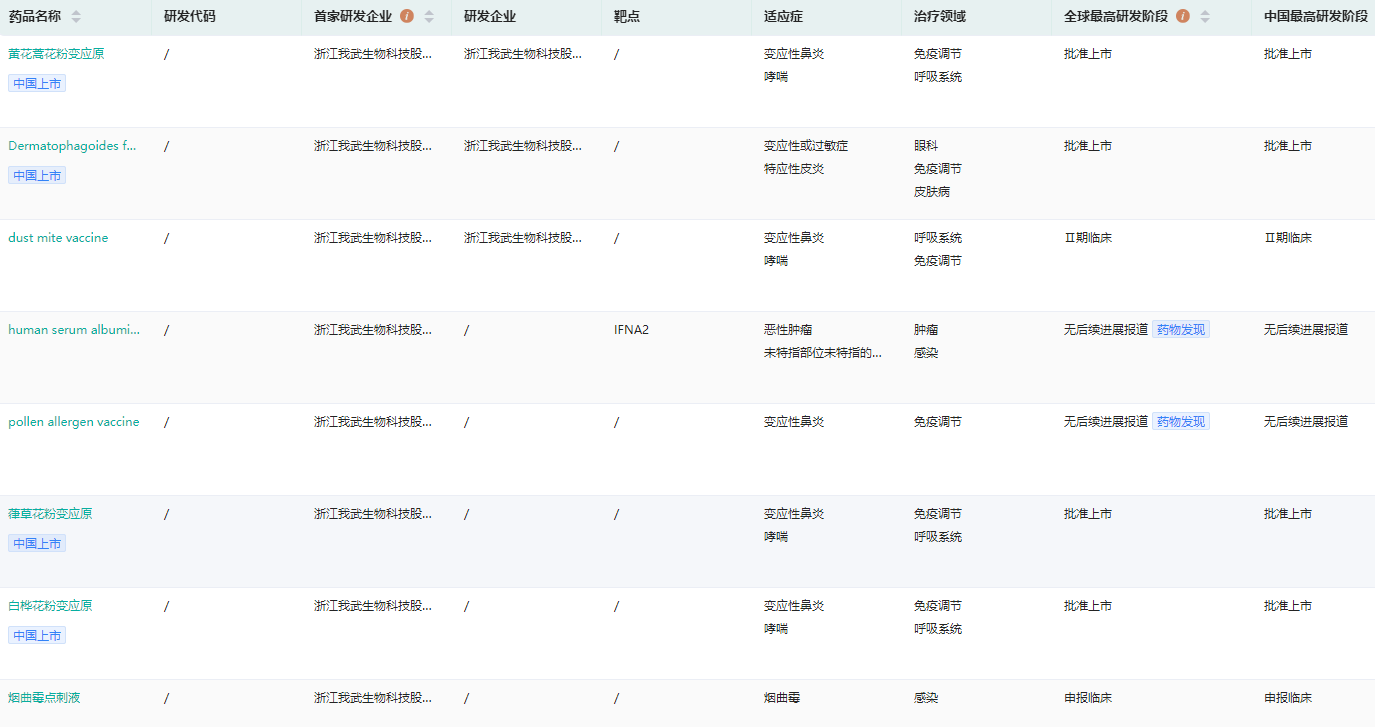Select 全球最高研发阶段 批准上市 in 白桦花粉变应原 row
The image size is (1375, 727).
coord(1088,606)
